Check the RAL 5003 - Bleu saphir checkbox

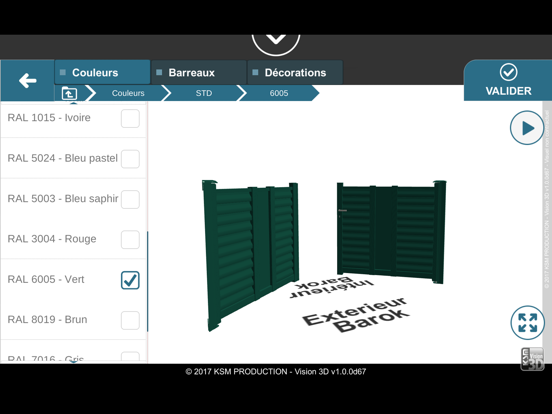(130, 199)
